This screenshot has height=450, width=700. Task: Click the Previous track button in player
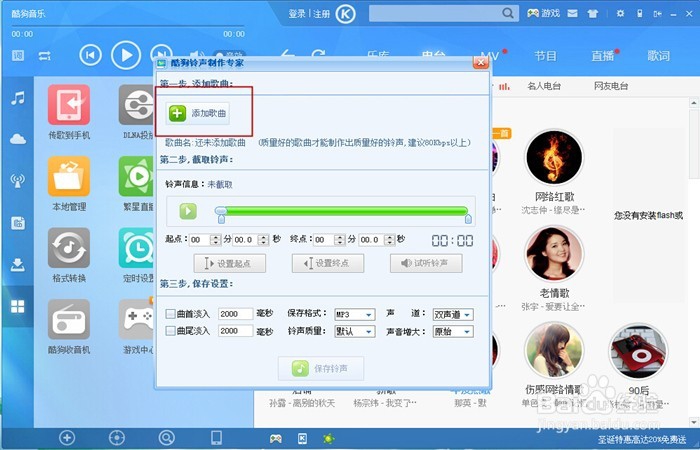coord(90,55)
